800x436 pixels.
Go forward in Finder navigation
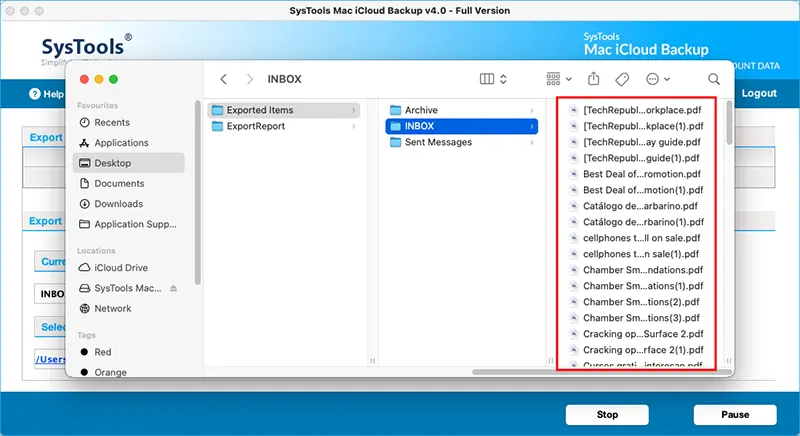[249, 79]
